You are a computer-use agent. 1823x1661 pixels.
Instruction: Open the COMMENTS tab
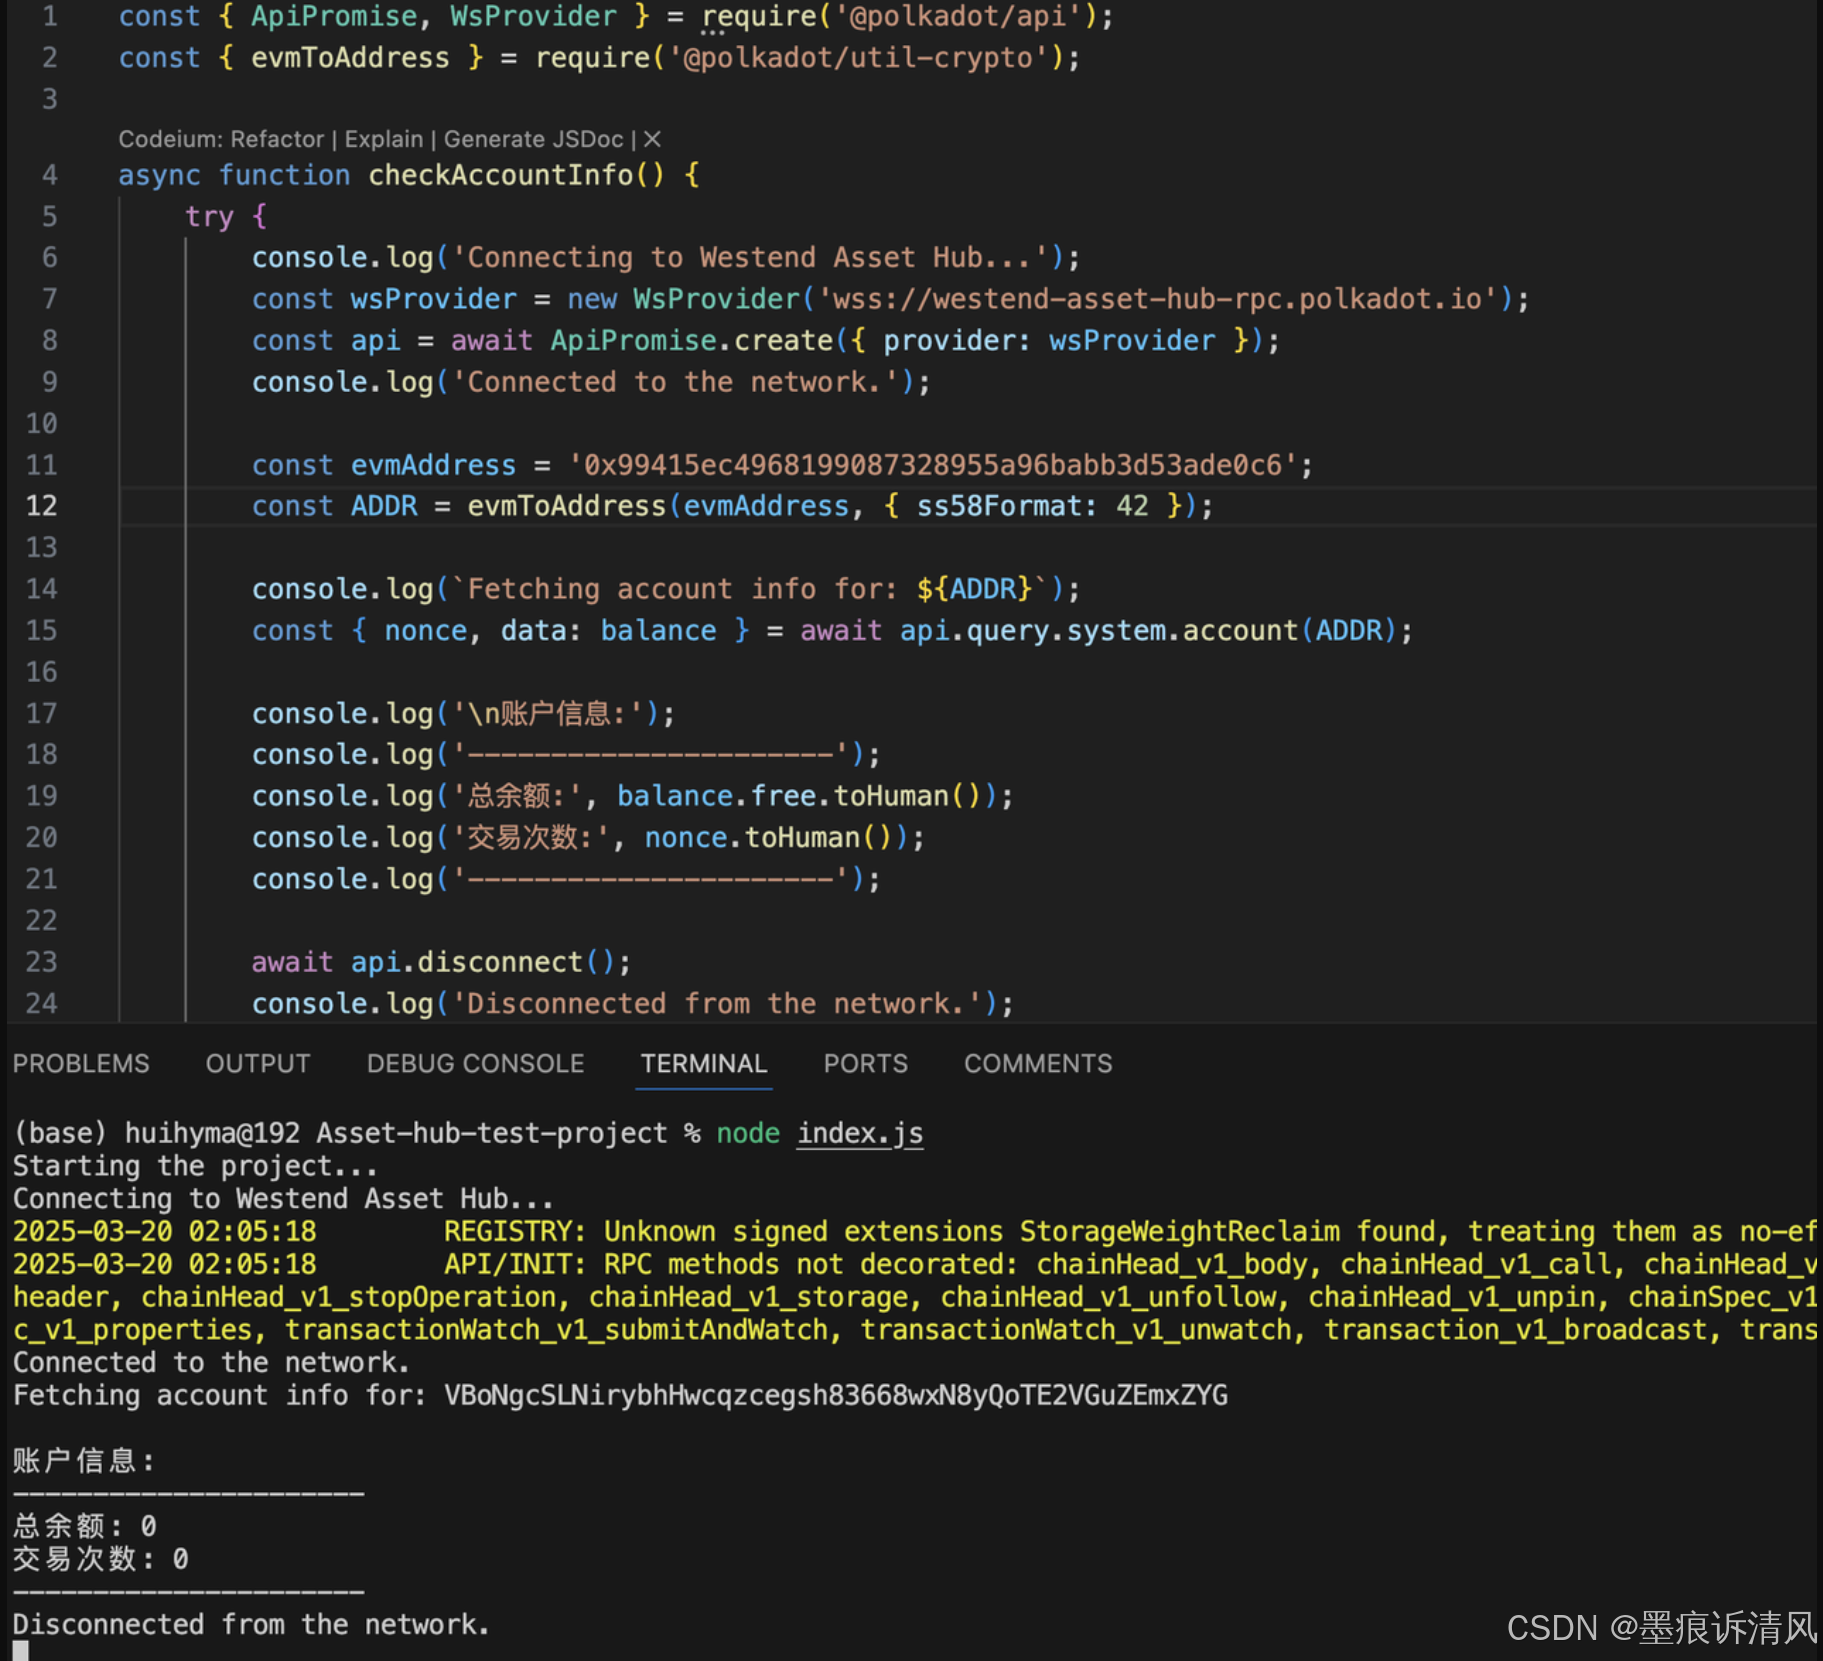[1038, 1063]
